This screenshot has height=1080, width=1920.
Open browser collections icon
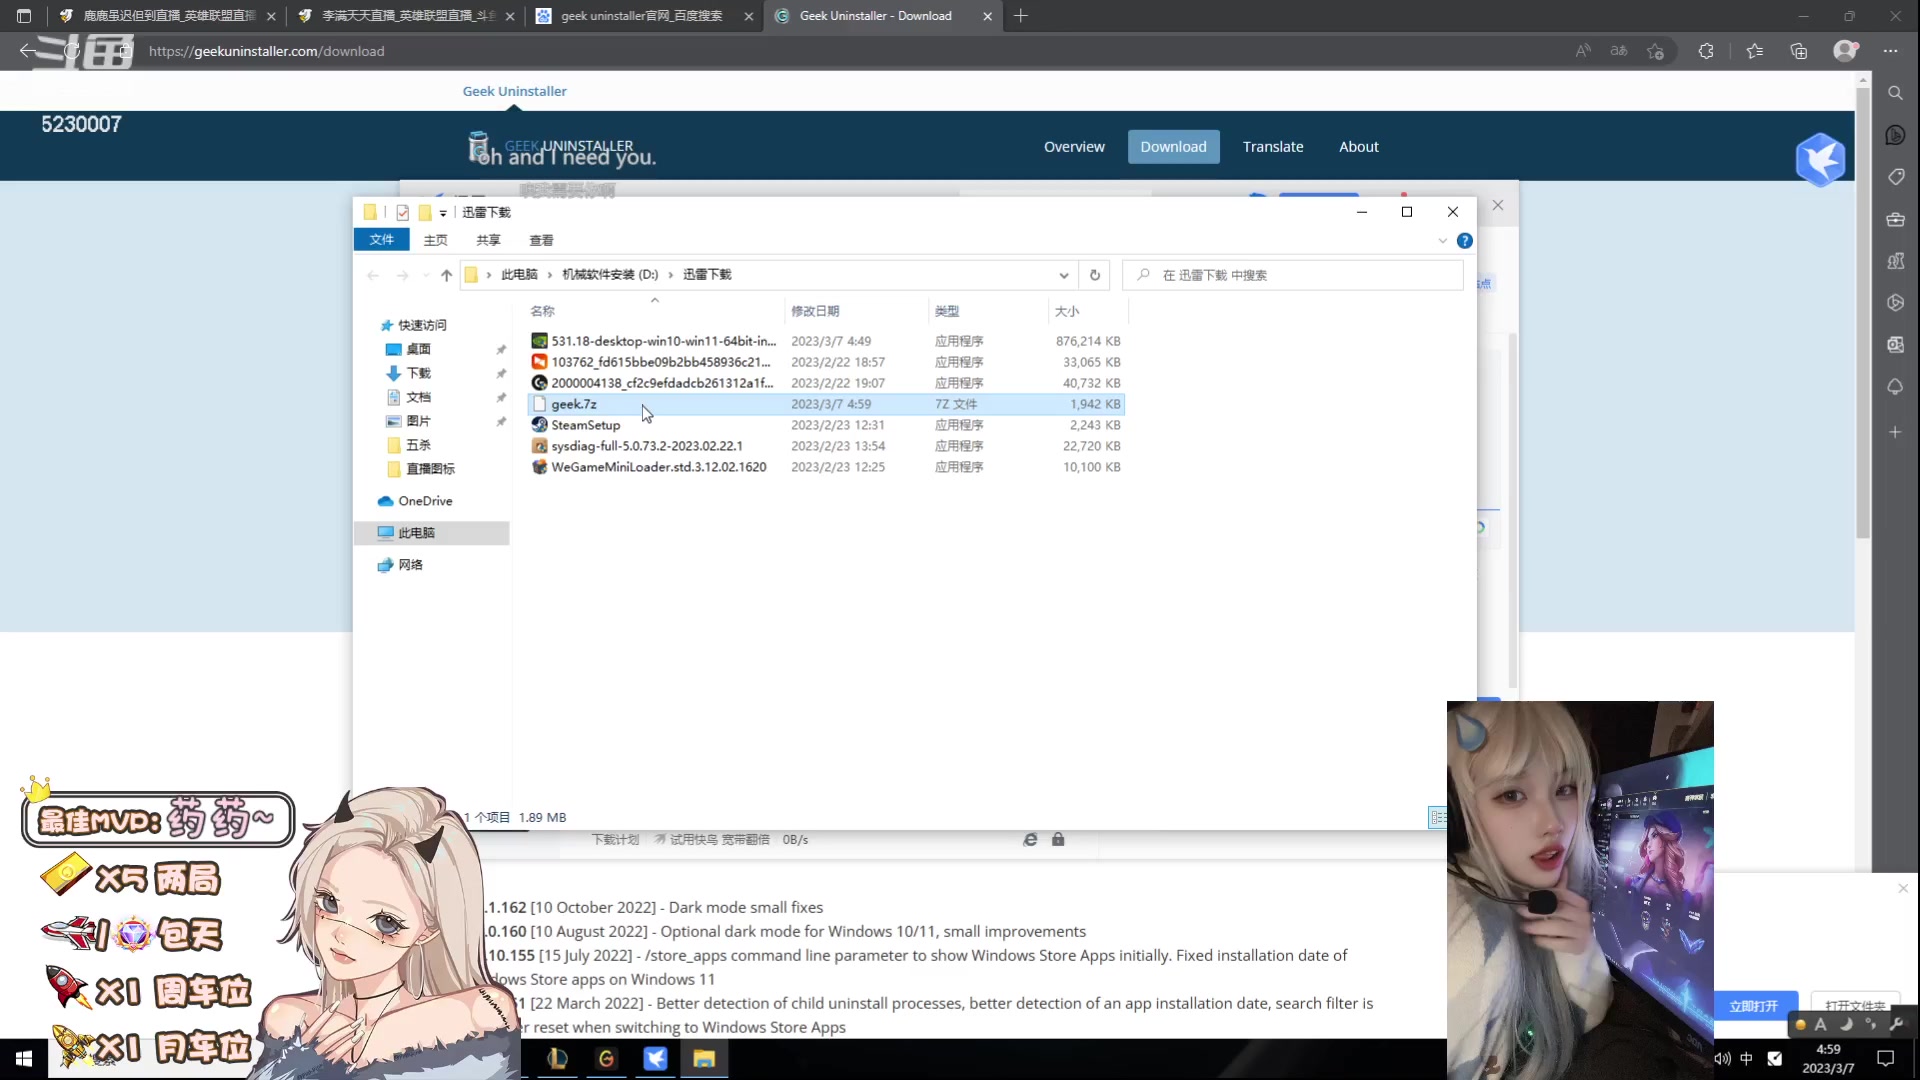pyautogui.click(x=1798, y=51)
